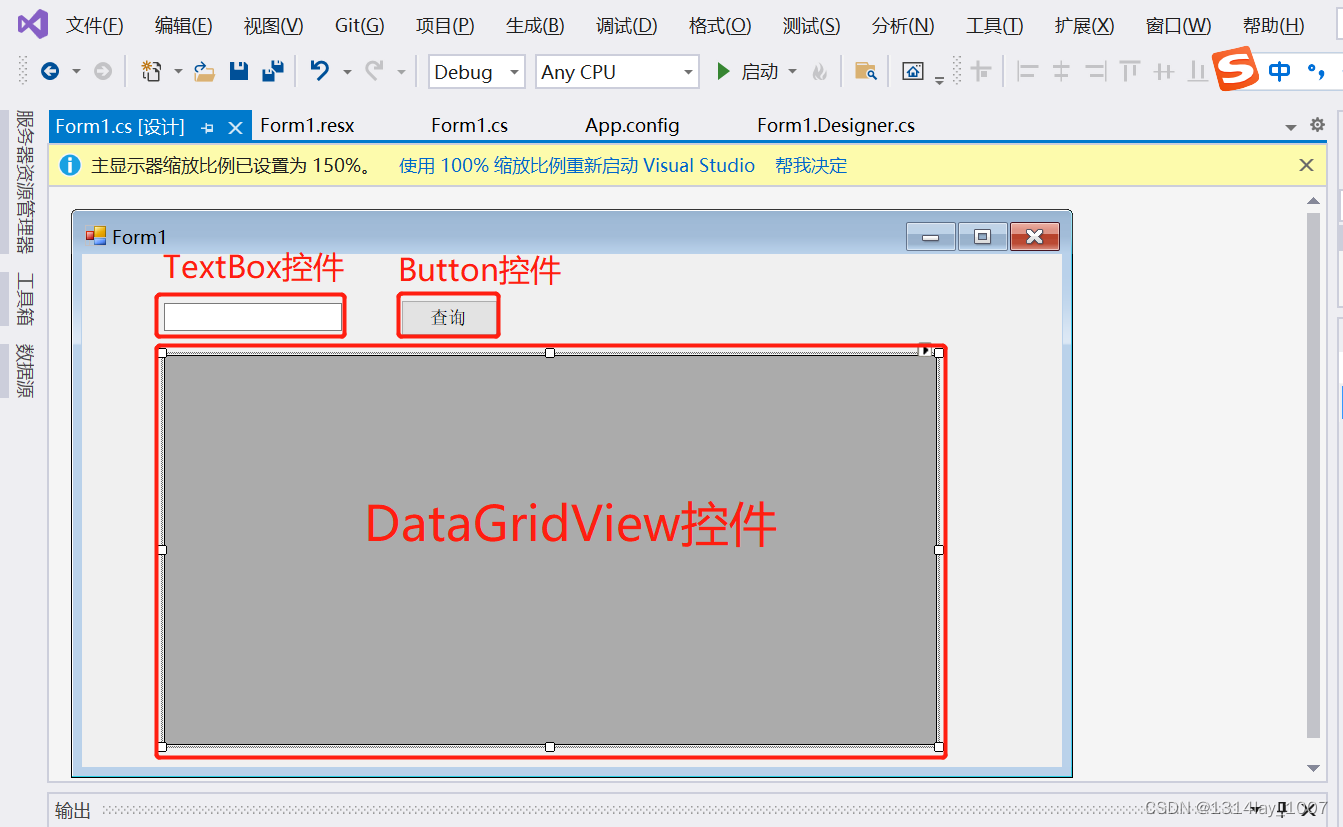Save all files with double-disk icon
Image resolution: width=1343 pixels, height=827 pixels.
click(273, 71)
